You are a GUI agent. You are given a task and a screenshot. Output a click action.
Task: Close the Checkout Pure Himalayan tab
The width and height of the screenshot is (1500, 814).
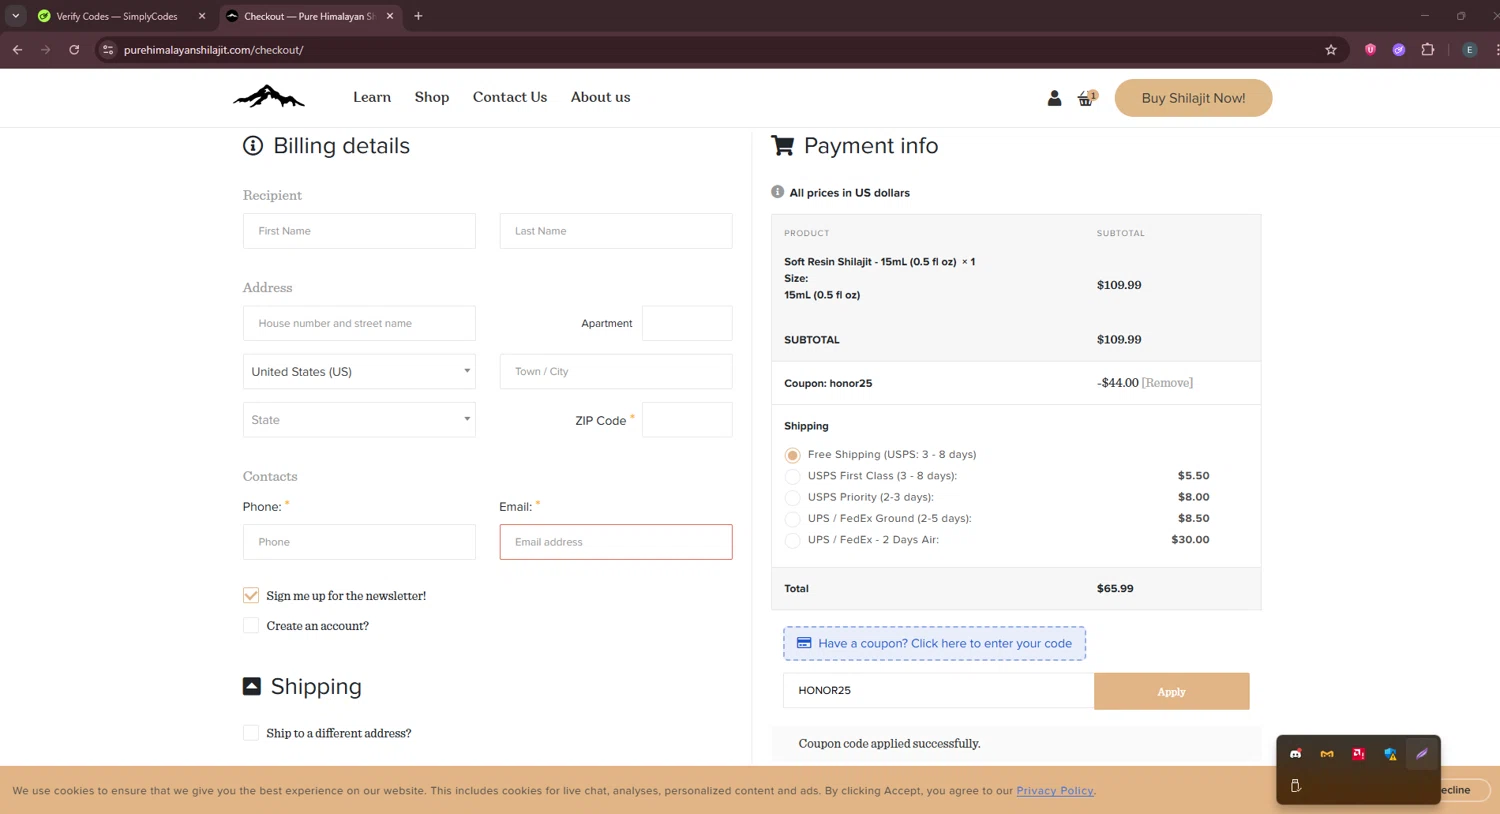390,16
